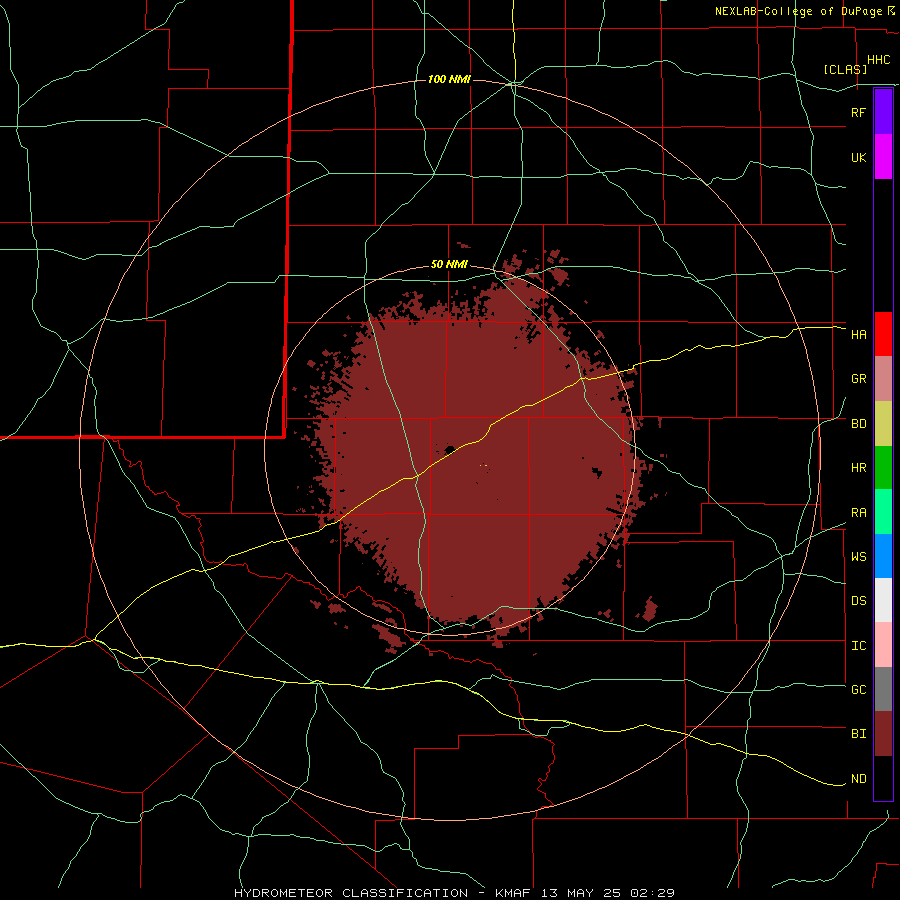Click the IC legend label
This screenshot has height=900, width=900.
point(858,646)
